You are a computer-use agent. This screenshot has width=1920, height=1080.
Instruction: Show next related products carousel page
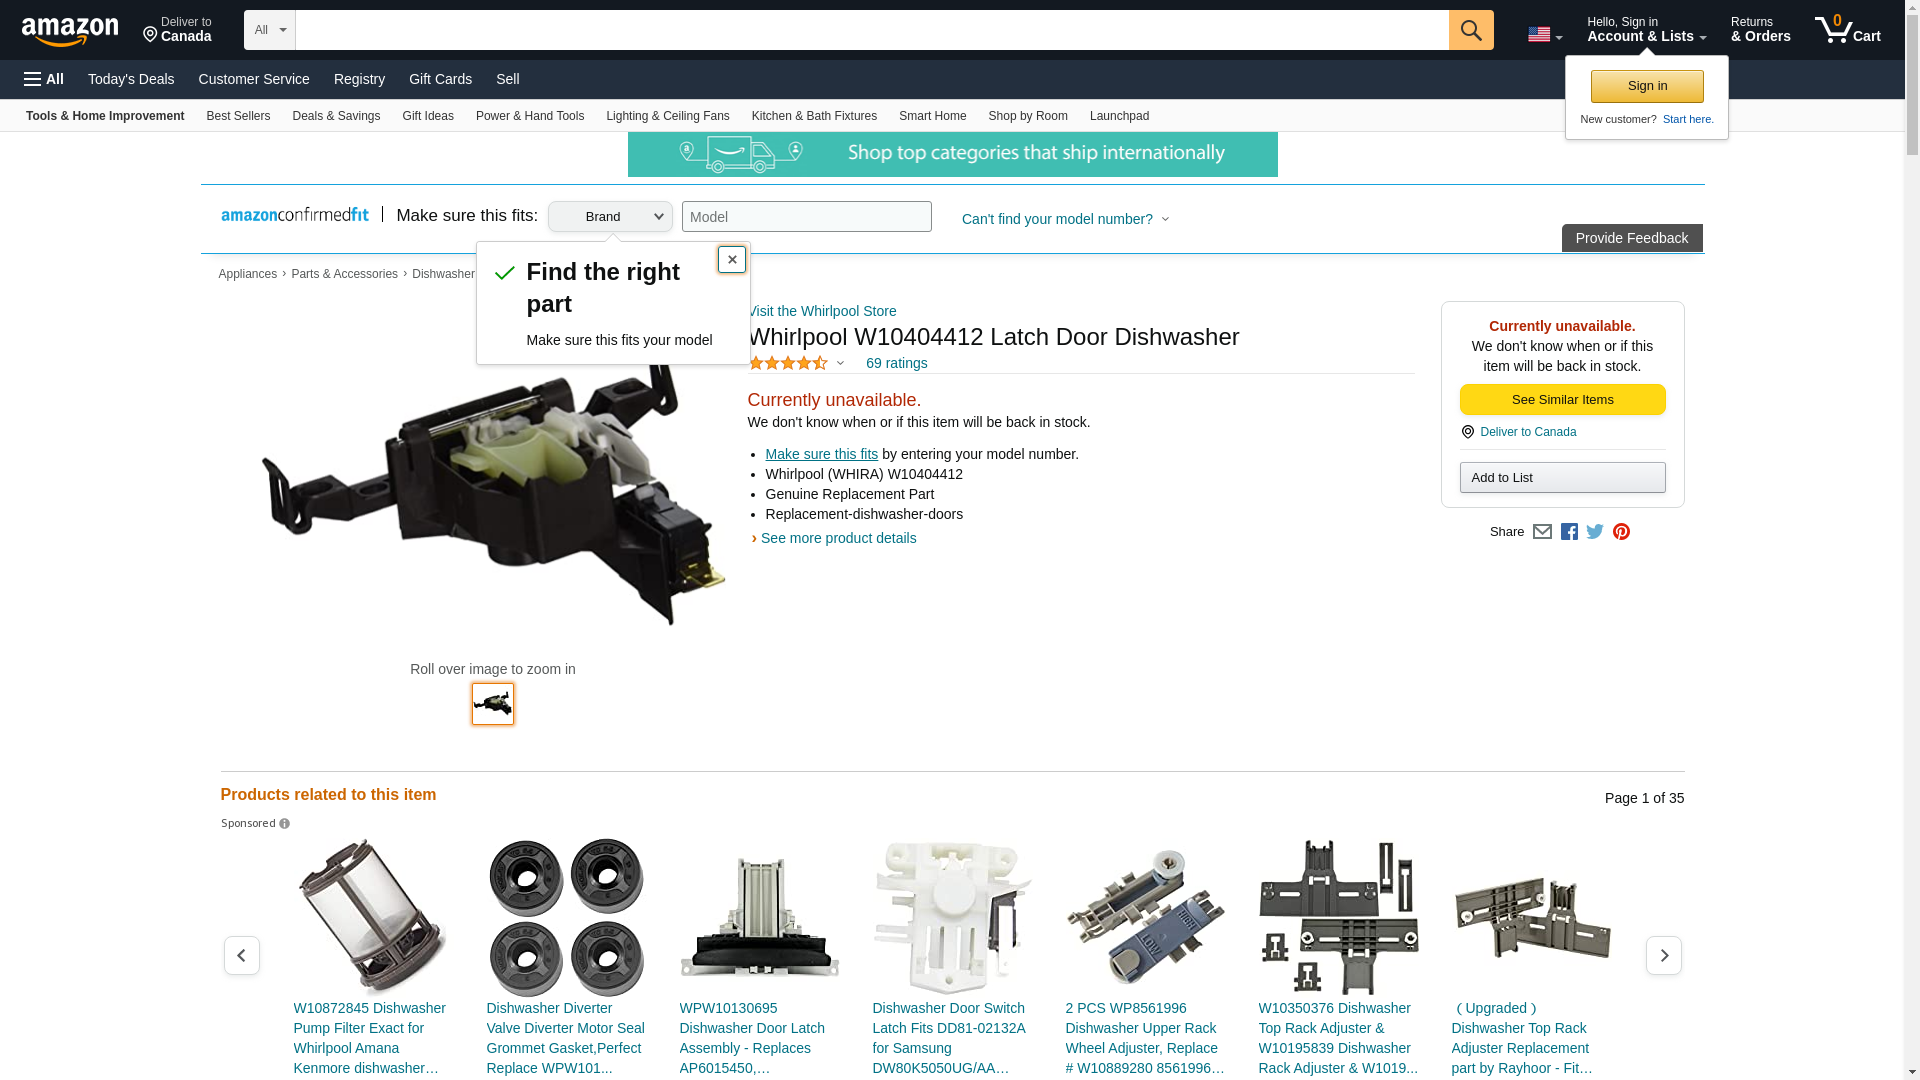tap(1664, 956)
